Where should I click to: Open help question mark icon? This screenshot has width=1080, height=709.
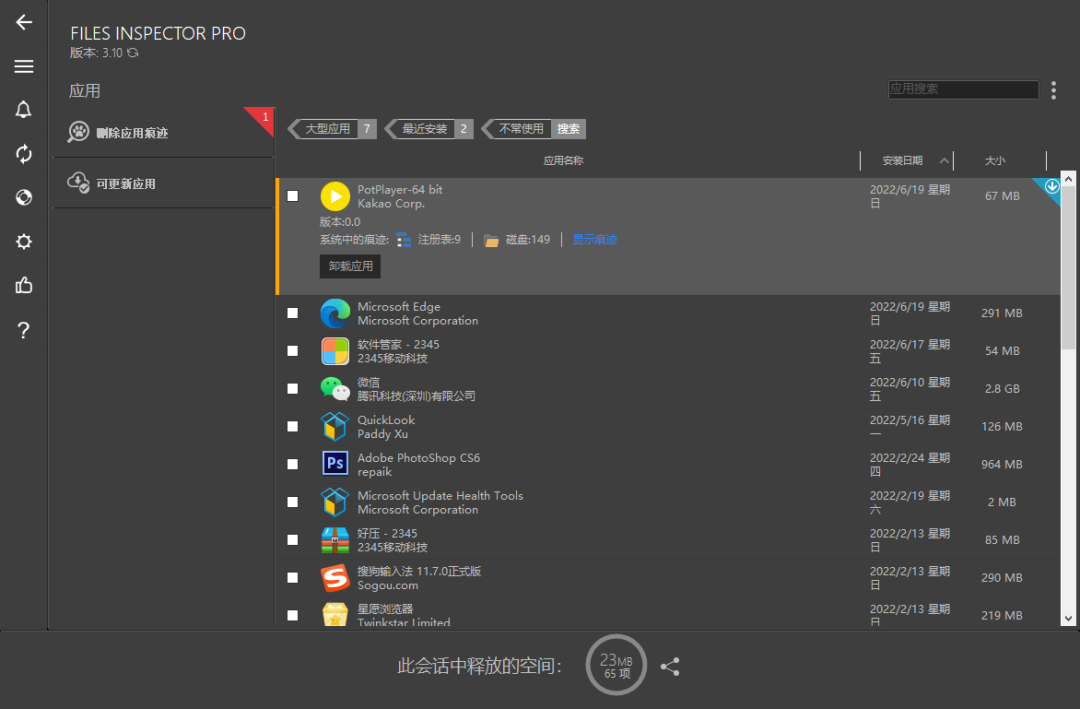point(23,330)
